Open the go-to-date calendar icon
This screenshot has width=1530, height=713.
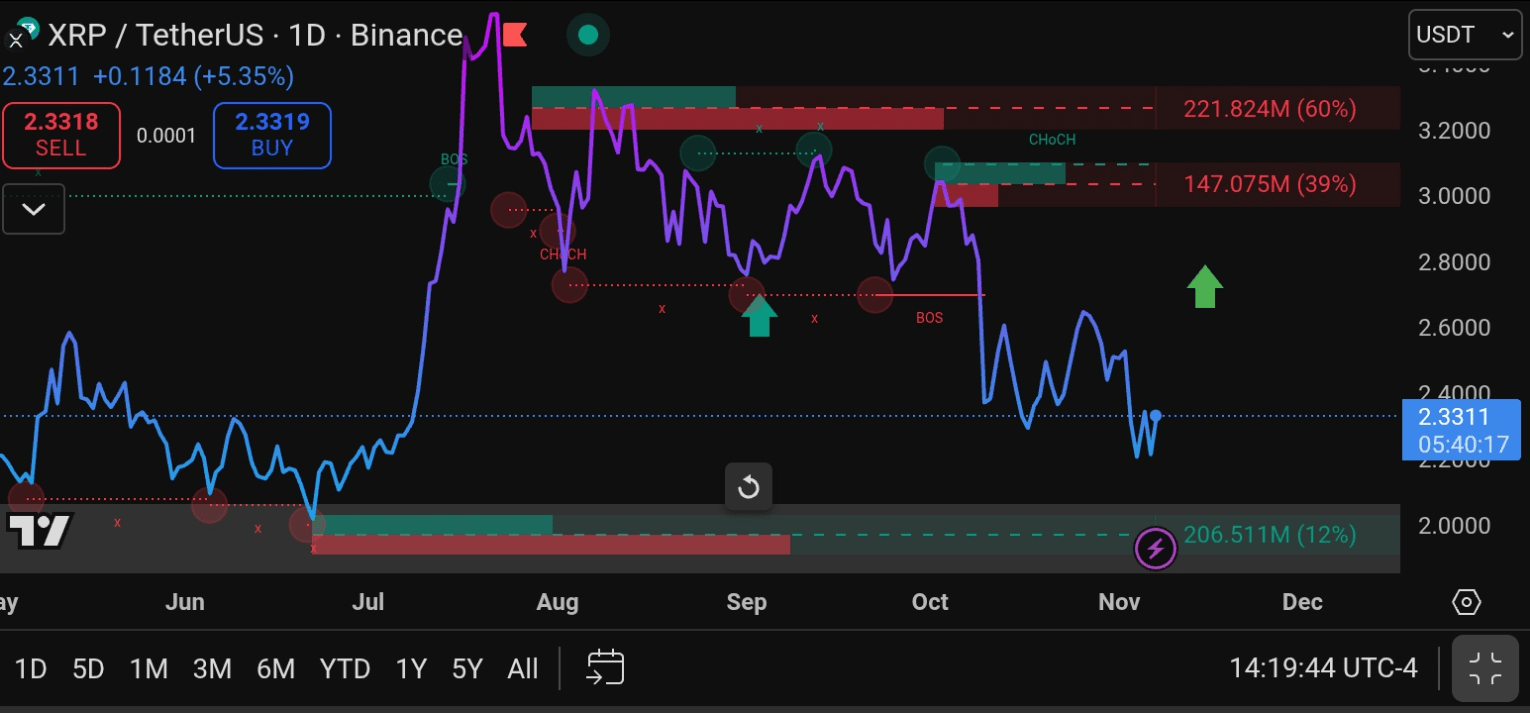coord(605,667)
